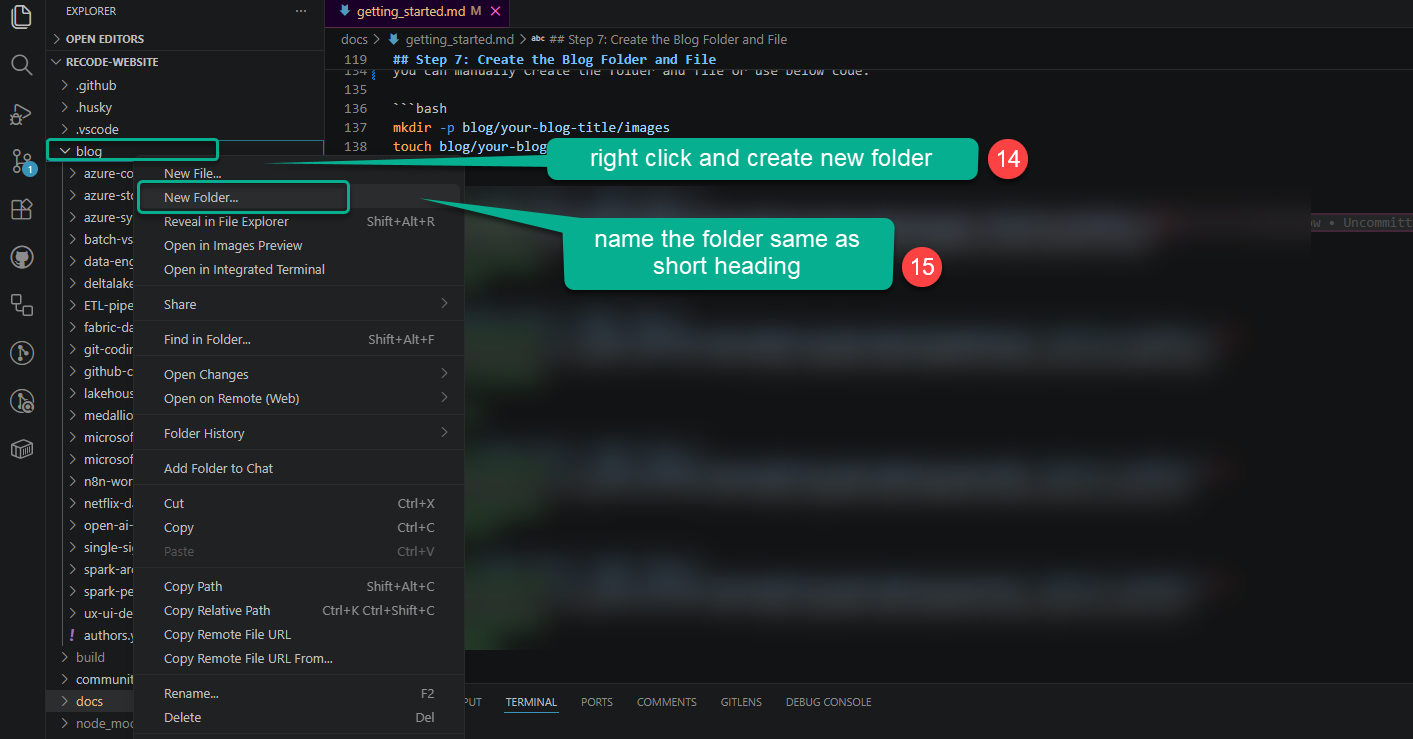
Task: Choose Rename... from context menu
Action: (299, 694)
